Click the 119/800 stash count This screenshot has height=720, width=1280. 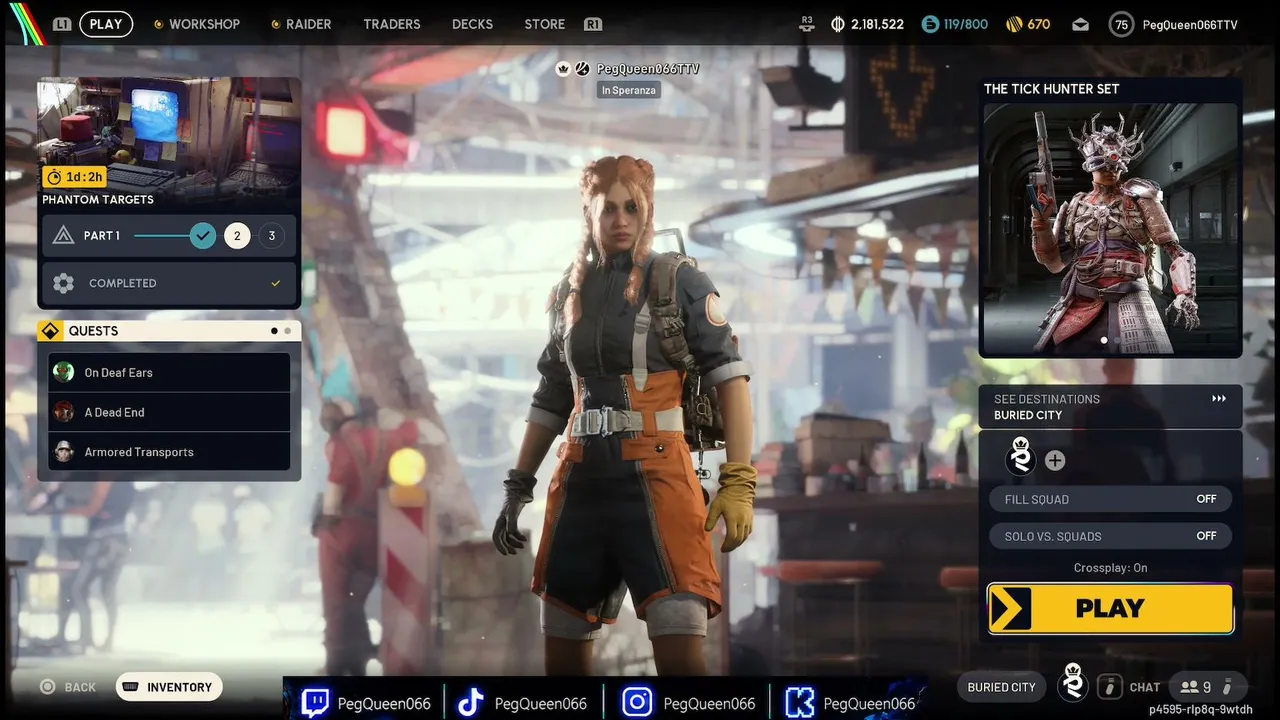coord(966,24)
